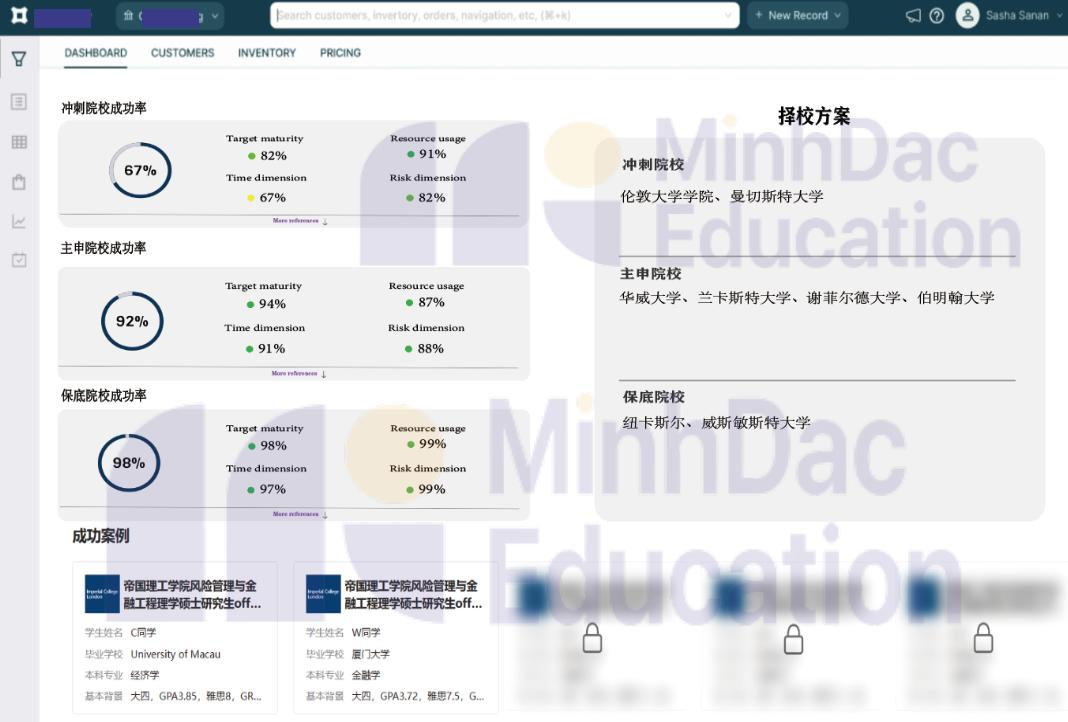This screenshot has height=722, width=1068.
Task: Click the 冲刺院校 label in plan panel
Action: [x=653, y=165]
